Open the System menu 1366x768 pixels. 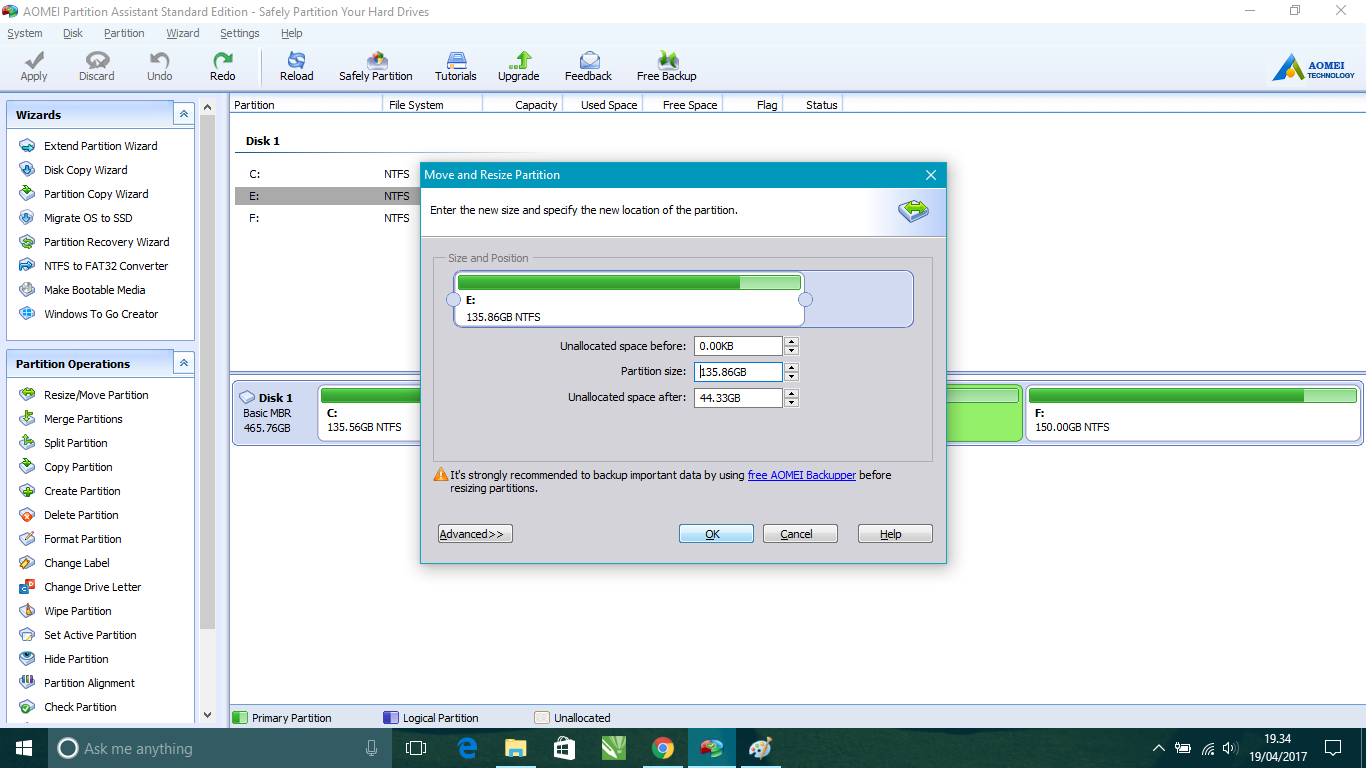click(x=25, y=33)
